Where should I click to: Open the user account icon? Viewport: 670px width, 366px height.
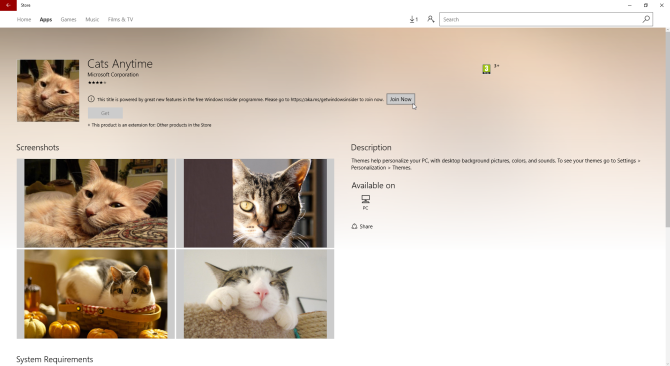[431, 19]
